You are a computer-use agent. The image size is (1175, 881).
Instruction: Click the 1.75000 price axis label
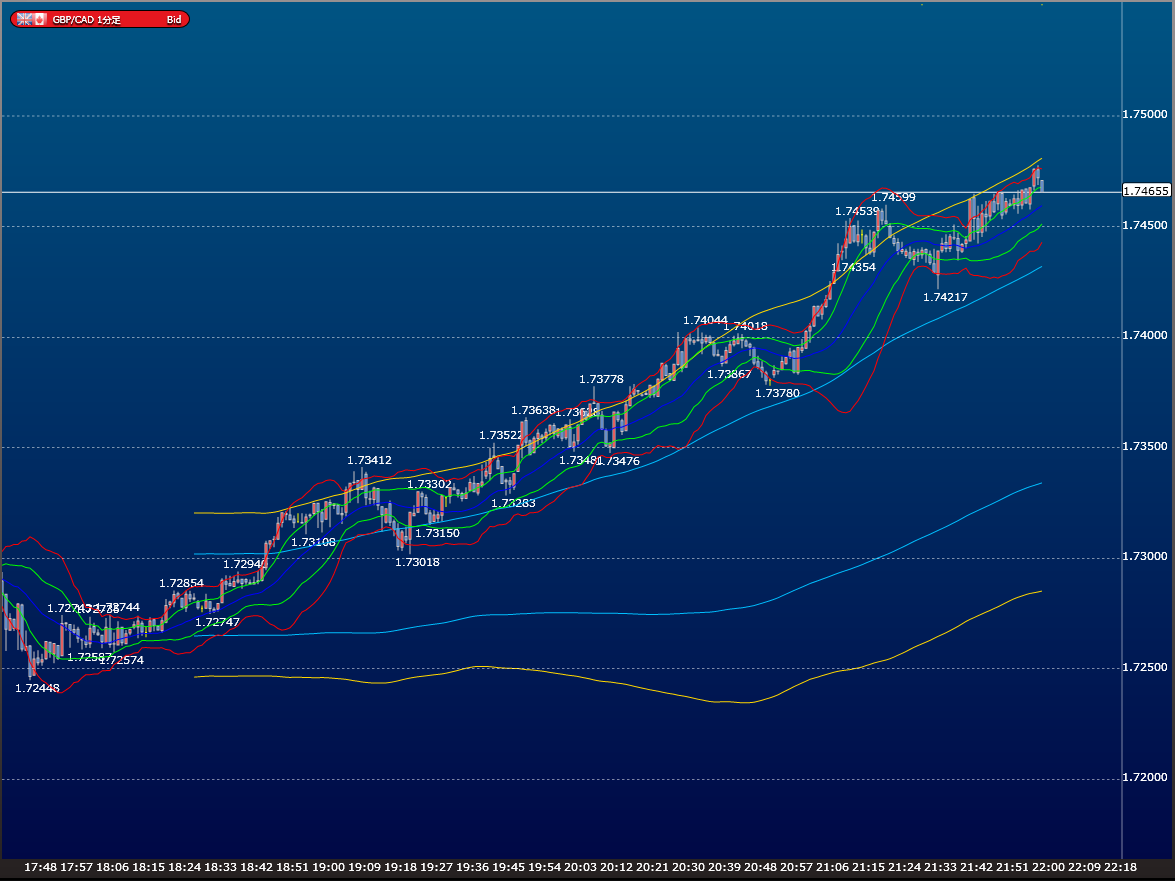click(x=1144, y=115)
